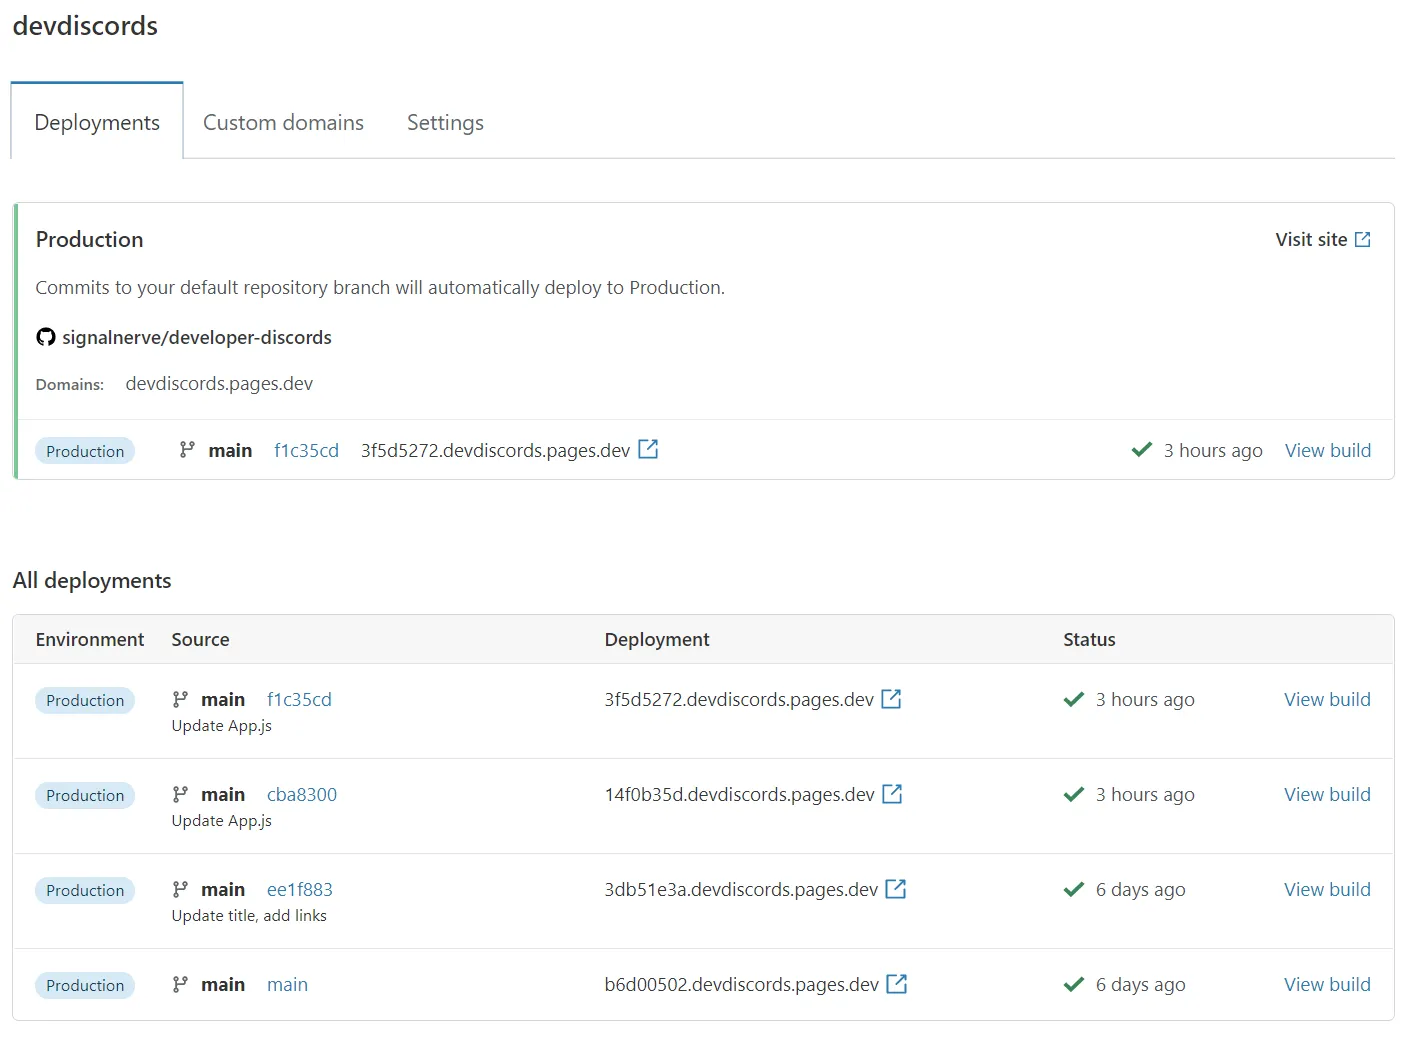Image resolution: width=1413 pixels, height=1037 pixels.
Task: Click the branch icon next to main in Production card
Action: [186, 450]
